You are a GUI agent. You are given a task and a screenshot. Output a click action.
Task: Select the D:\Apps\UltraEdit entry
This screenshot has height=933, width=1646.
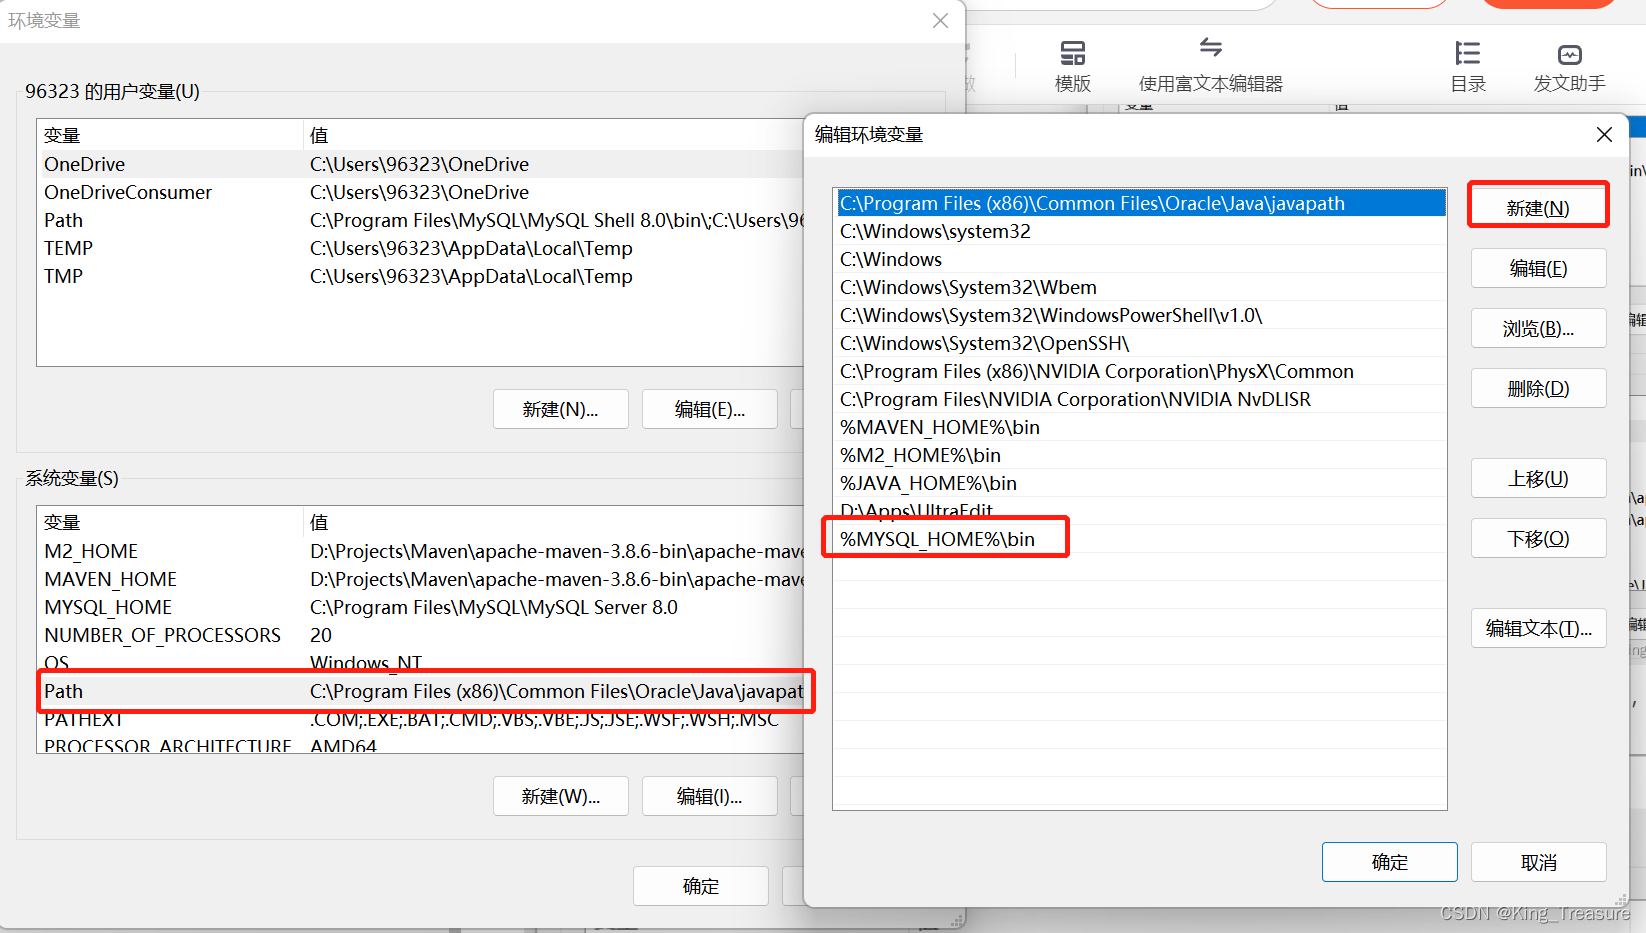1140,510
